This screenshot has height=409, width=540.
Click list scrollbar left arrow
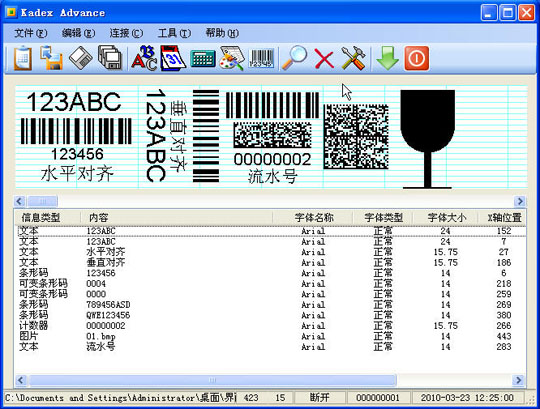click(21, 380)
